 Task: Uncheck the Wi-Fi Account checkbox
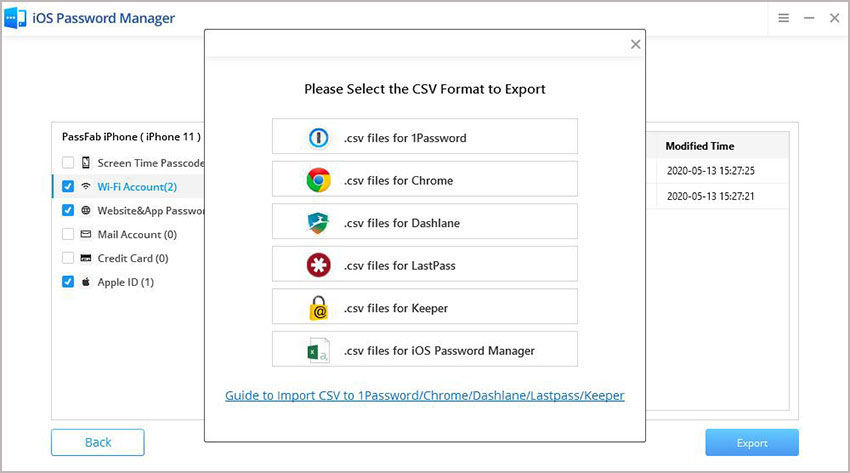point(67,186)
